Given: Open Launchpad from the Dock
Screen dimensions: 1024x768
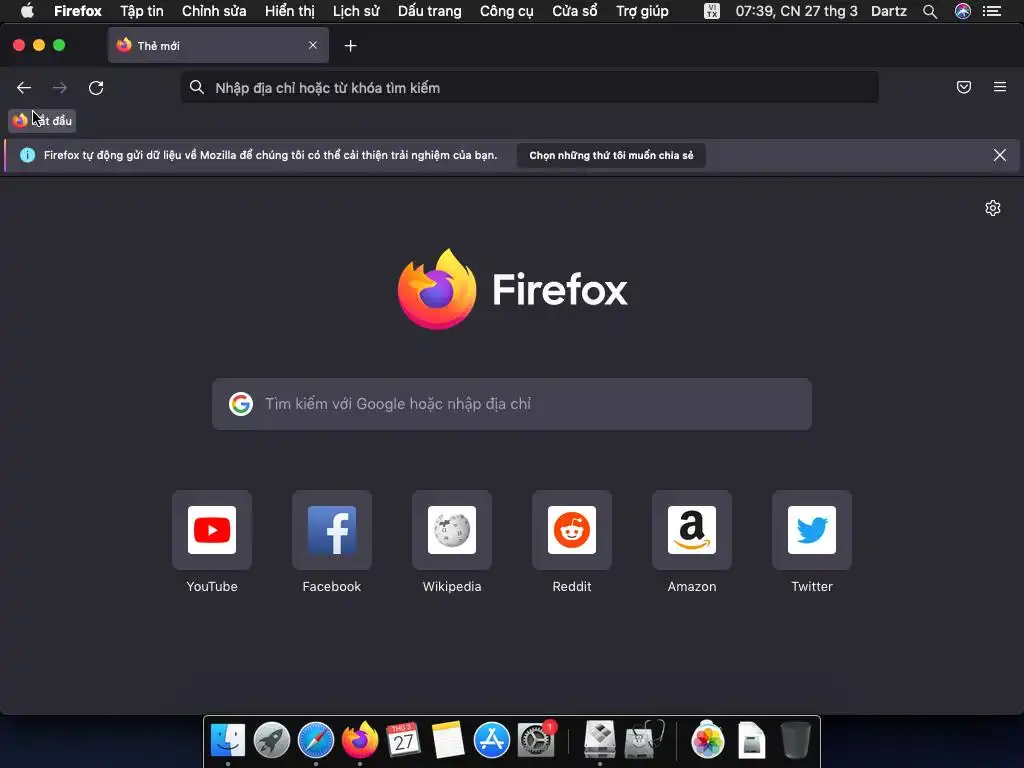Looking at the screenshot, I should [272, 740].
